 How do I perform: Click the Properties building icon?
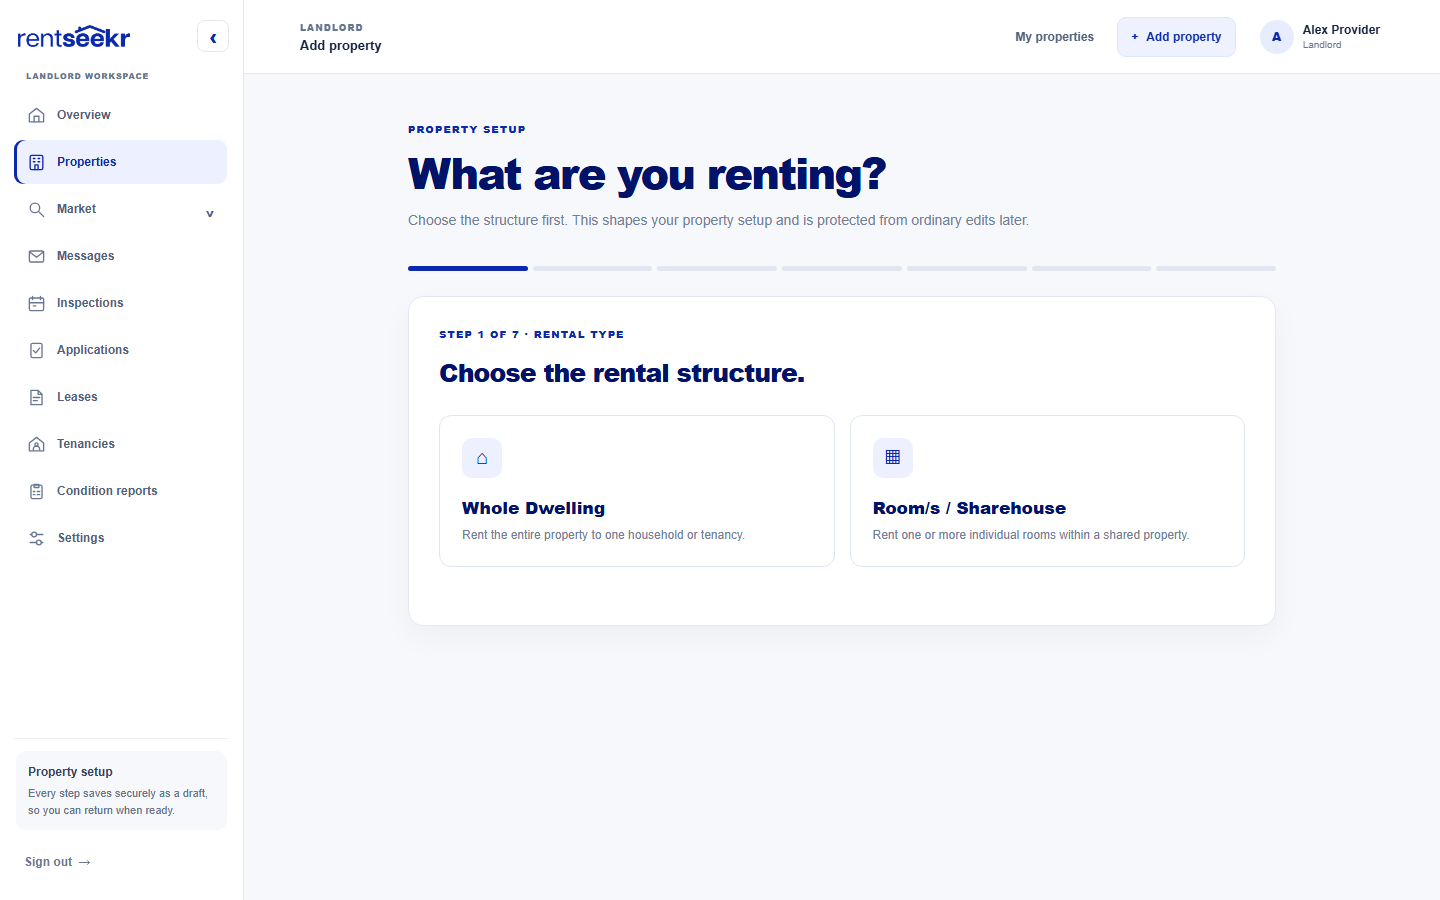click(x=37, y=162)
